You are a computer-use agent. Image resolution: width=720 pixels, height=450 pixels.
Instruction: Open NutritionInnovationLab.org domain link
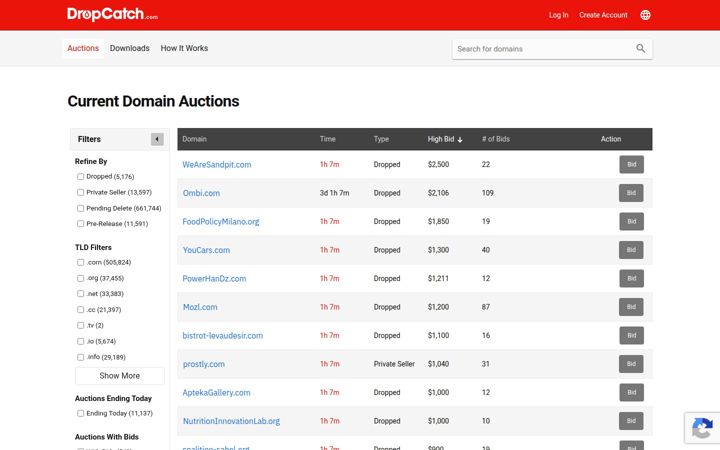click(231, 421)
